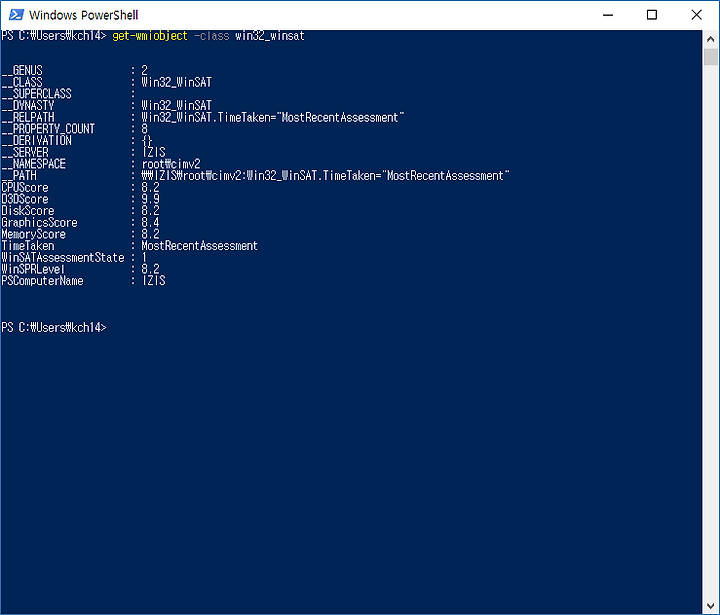Click the scrollbar down arrow
Screen dimensions: 720x615
(x=710, y=605)
